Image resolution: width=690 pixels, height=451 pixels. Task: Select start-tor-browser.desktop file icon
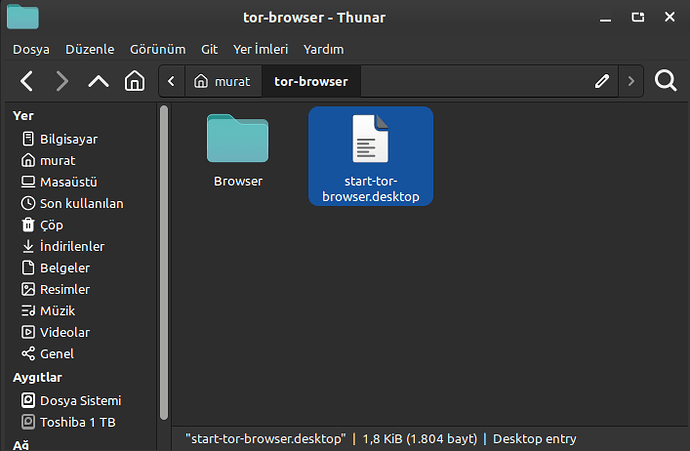[x=371, y=139]
